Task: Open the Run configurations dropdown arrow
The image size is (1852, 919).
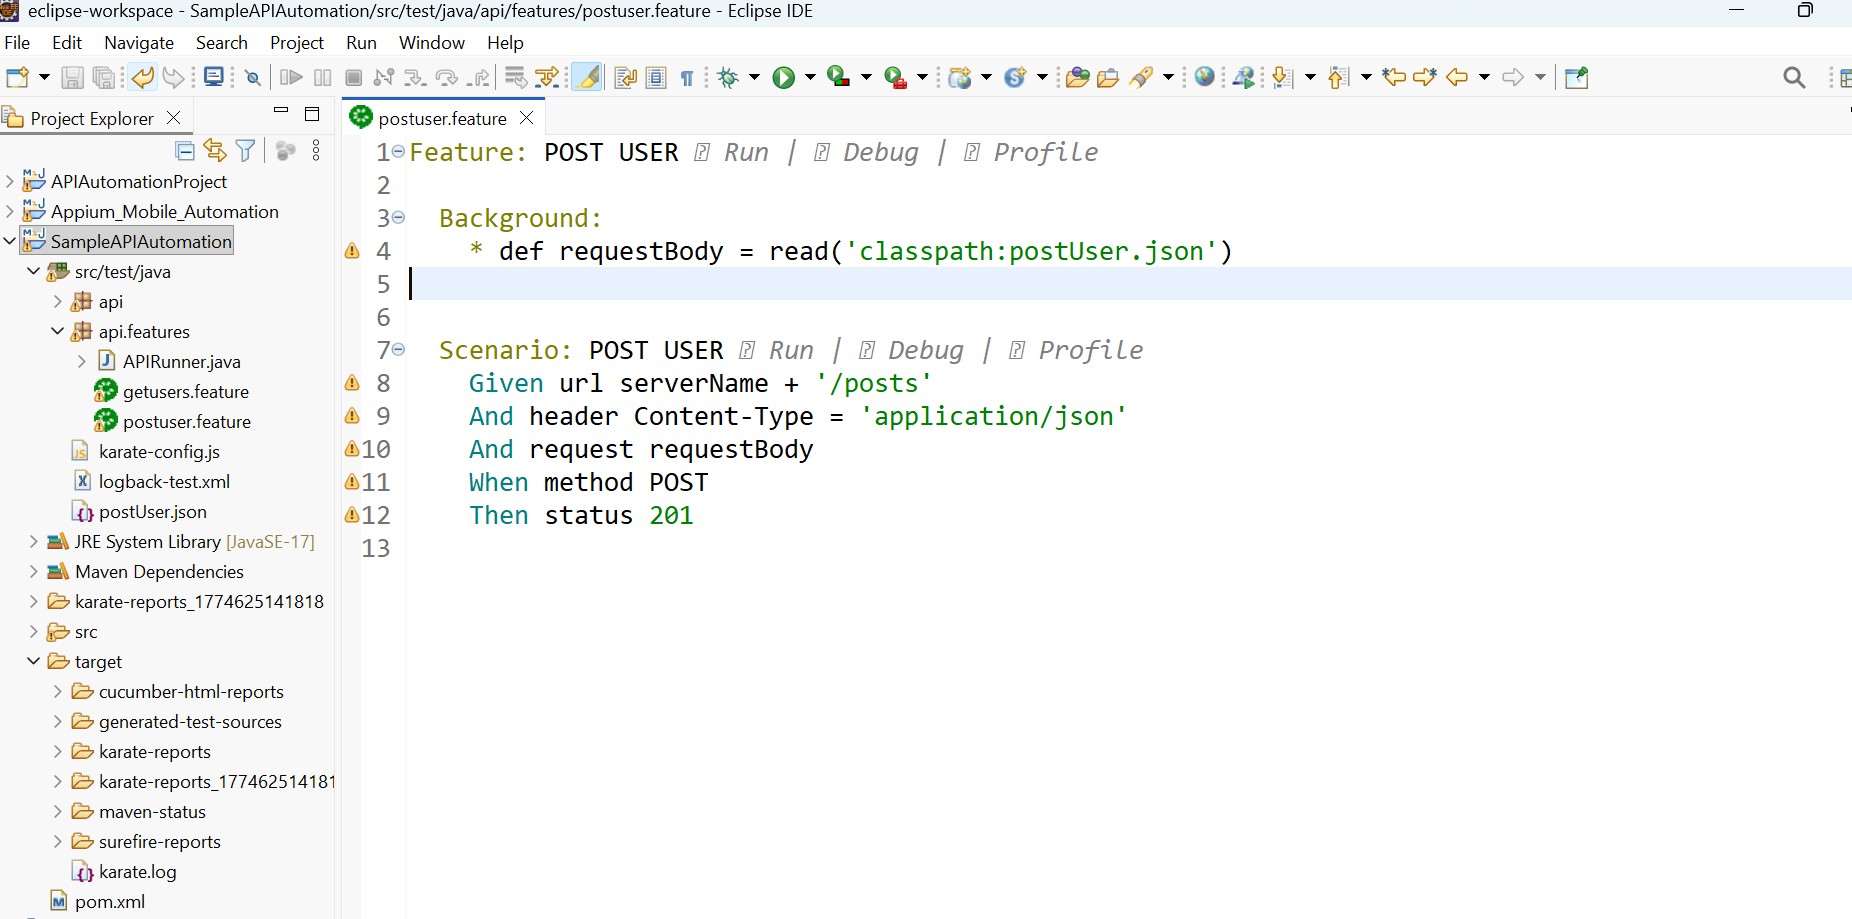Action: [x=810, y=77]
